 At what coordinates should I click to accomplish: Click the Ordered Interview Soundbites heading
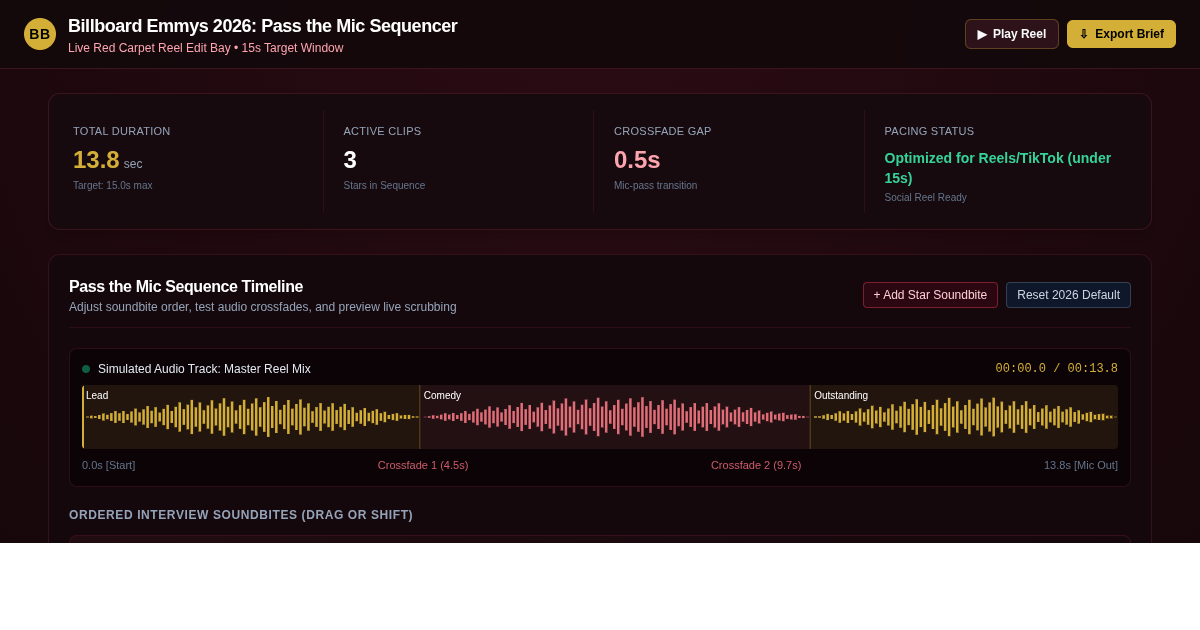241,515
